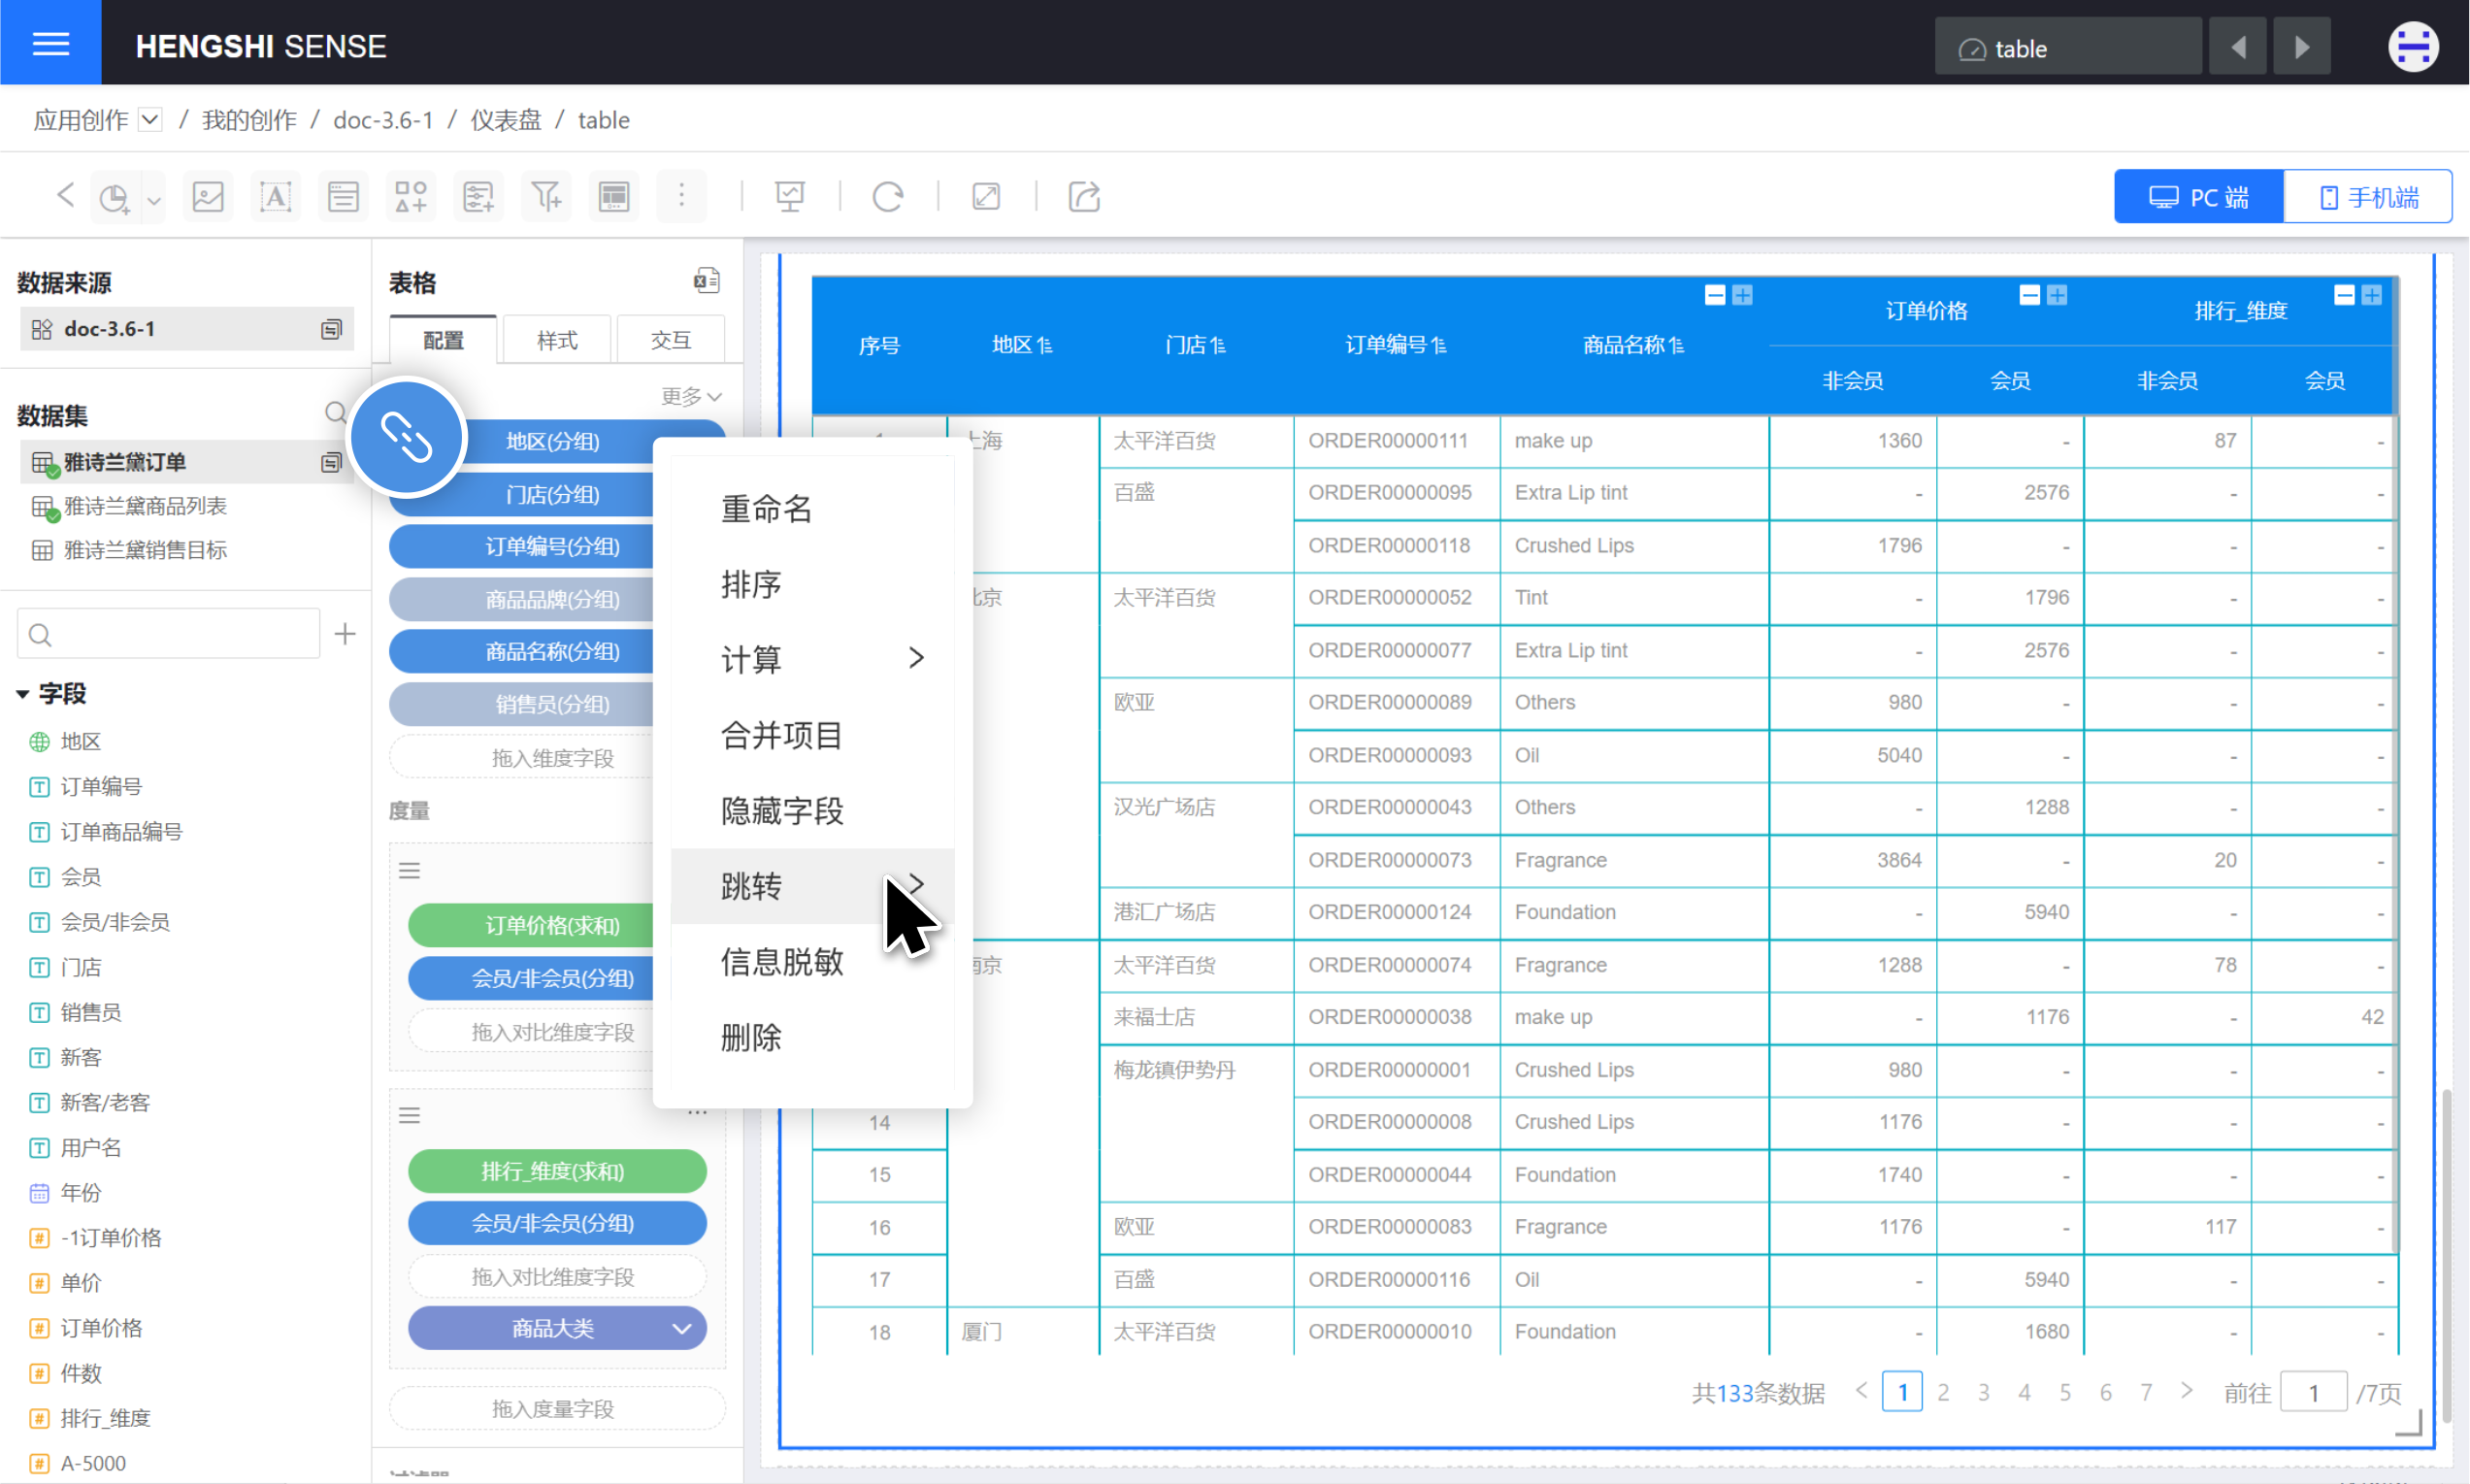Collapse the 字段 section
The height and width of the screenshot is (1484, 2470).
click(x=22, y=694)
